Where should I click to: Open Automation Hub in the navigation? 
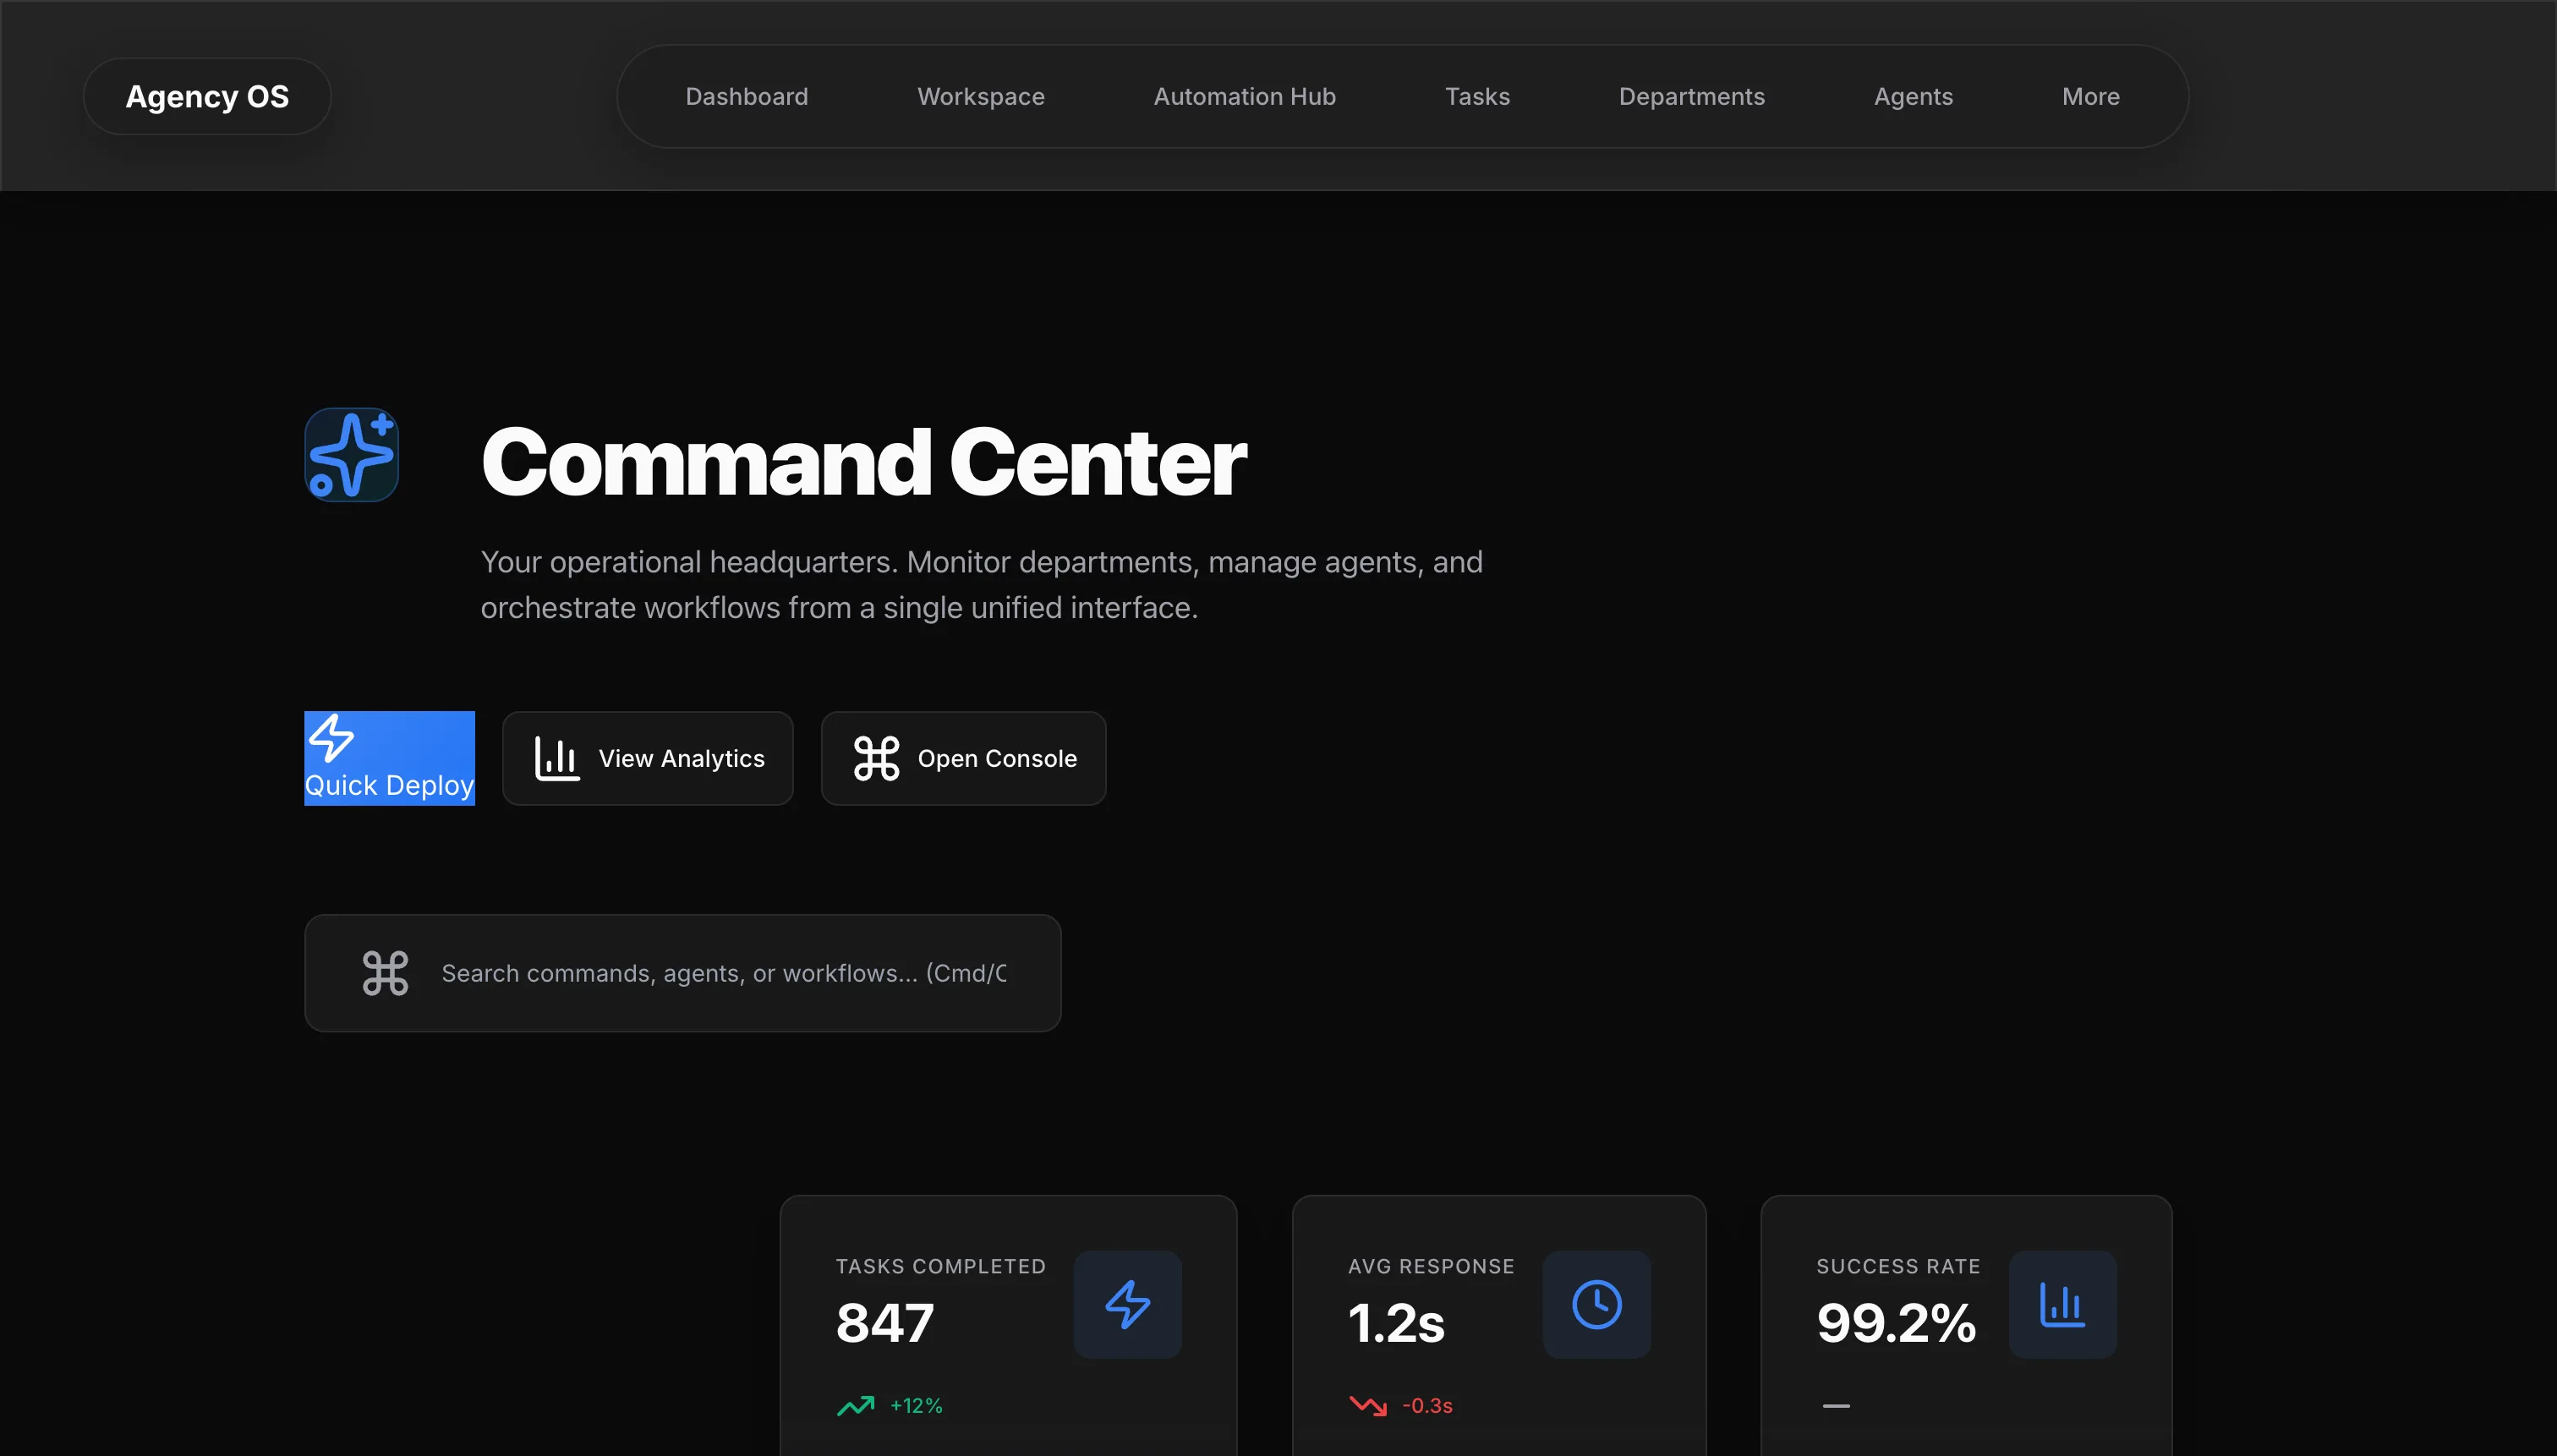pyautogui.click(x=1244, y=96)
